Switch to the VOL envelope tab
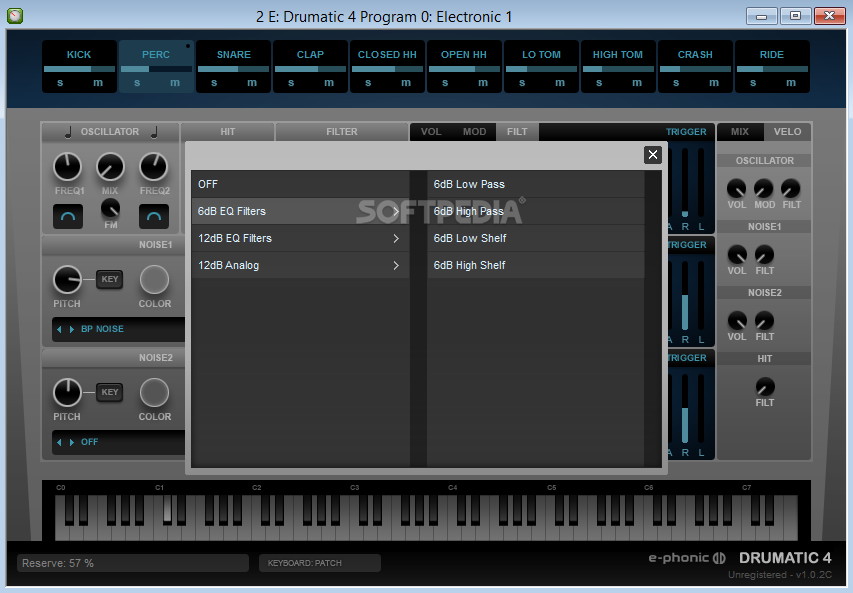The width and height of the screenshot is (853, 593). click(x=431, y=132)
